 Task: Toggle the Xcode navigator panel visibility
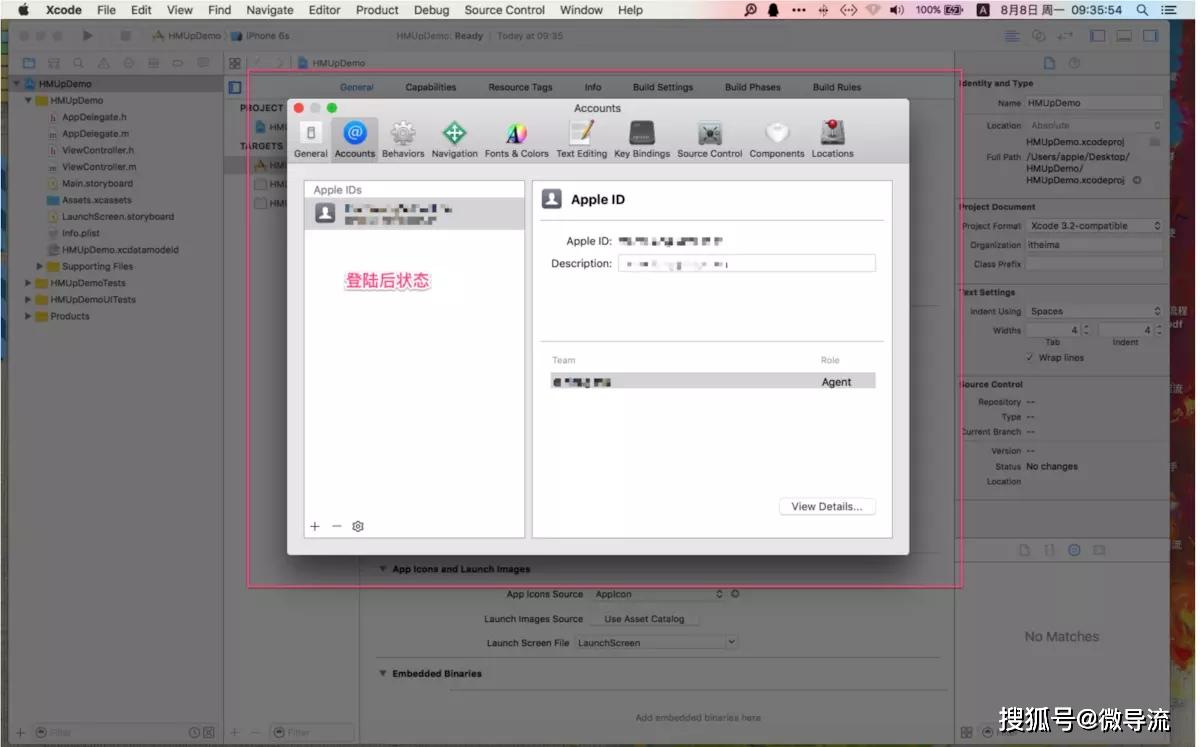1097,35
